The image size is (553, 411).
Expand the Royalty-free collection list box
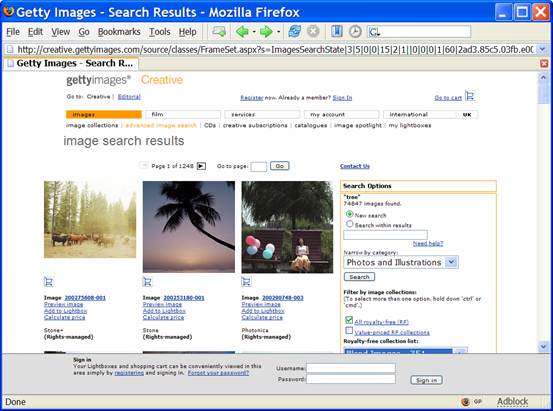pos(460,351)
